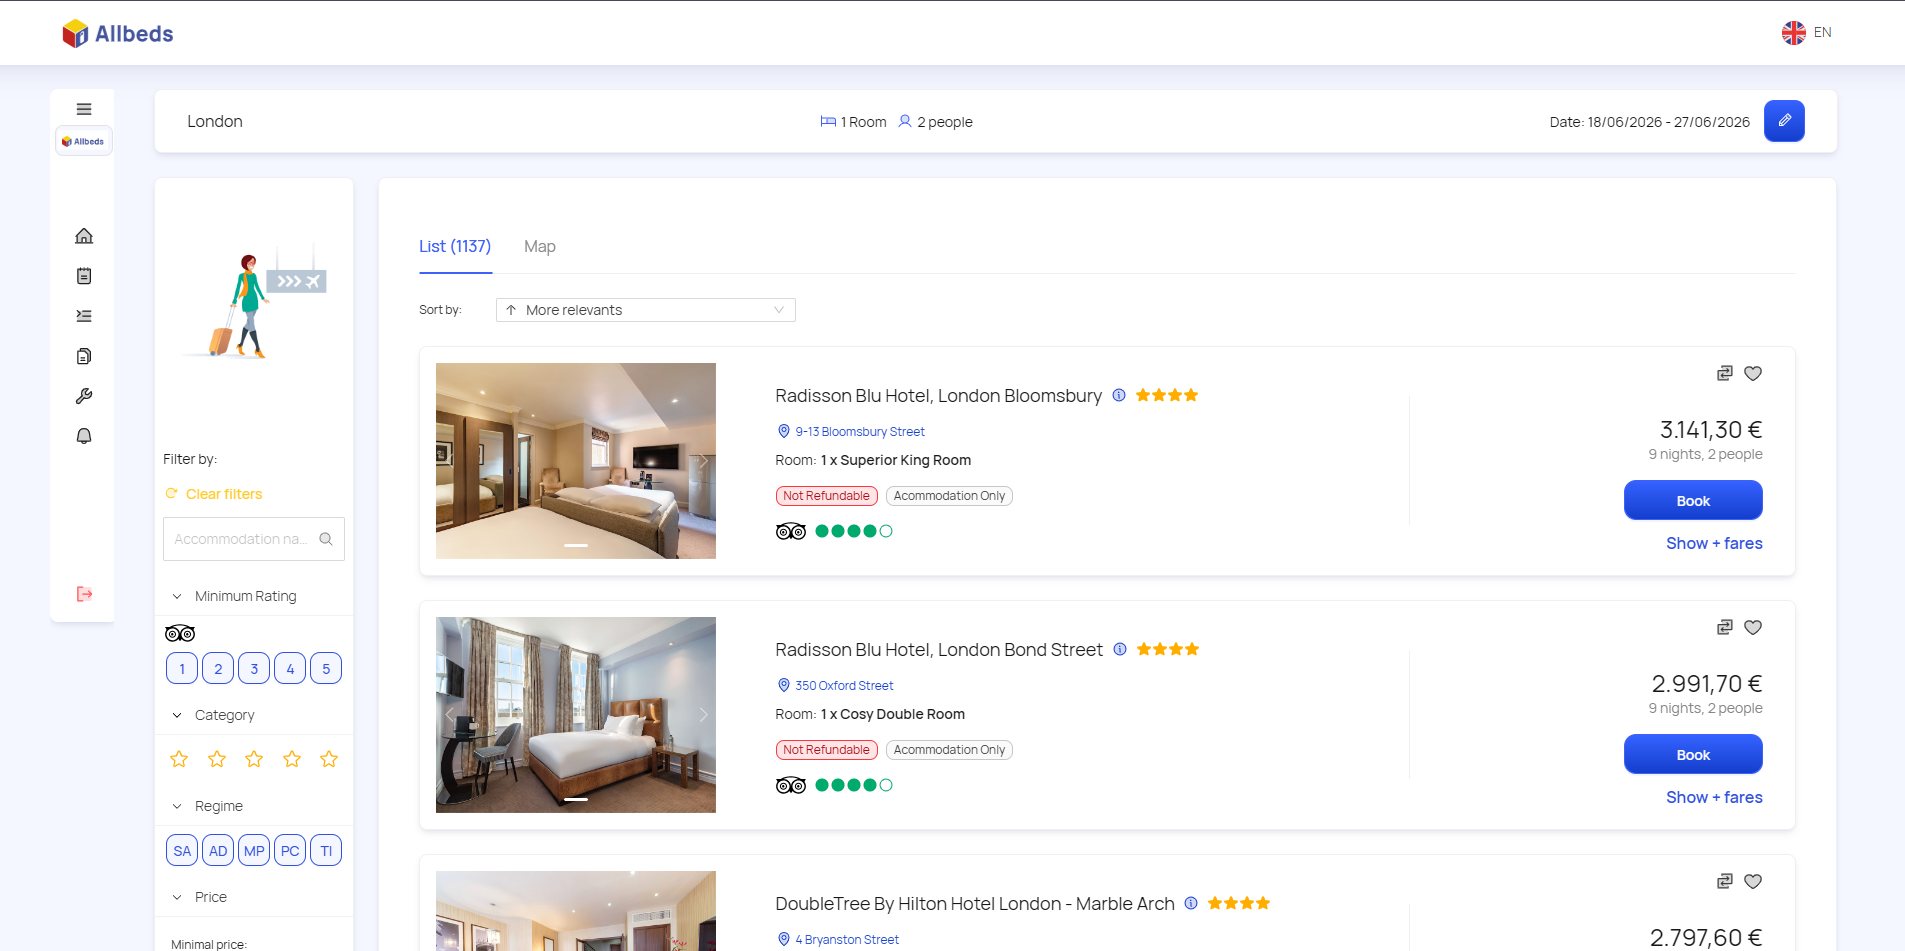Click the accommodation name search field
This screenshot has width=1905, height=951.
click(245, 539)
